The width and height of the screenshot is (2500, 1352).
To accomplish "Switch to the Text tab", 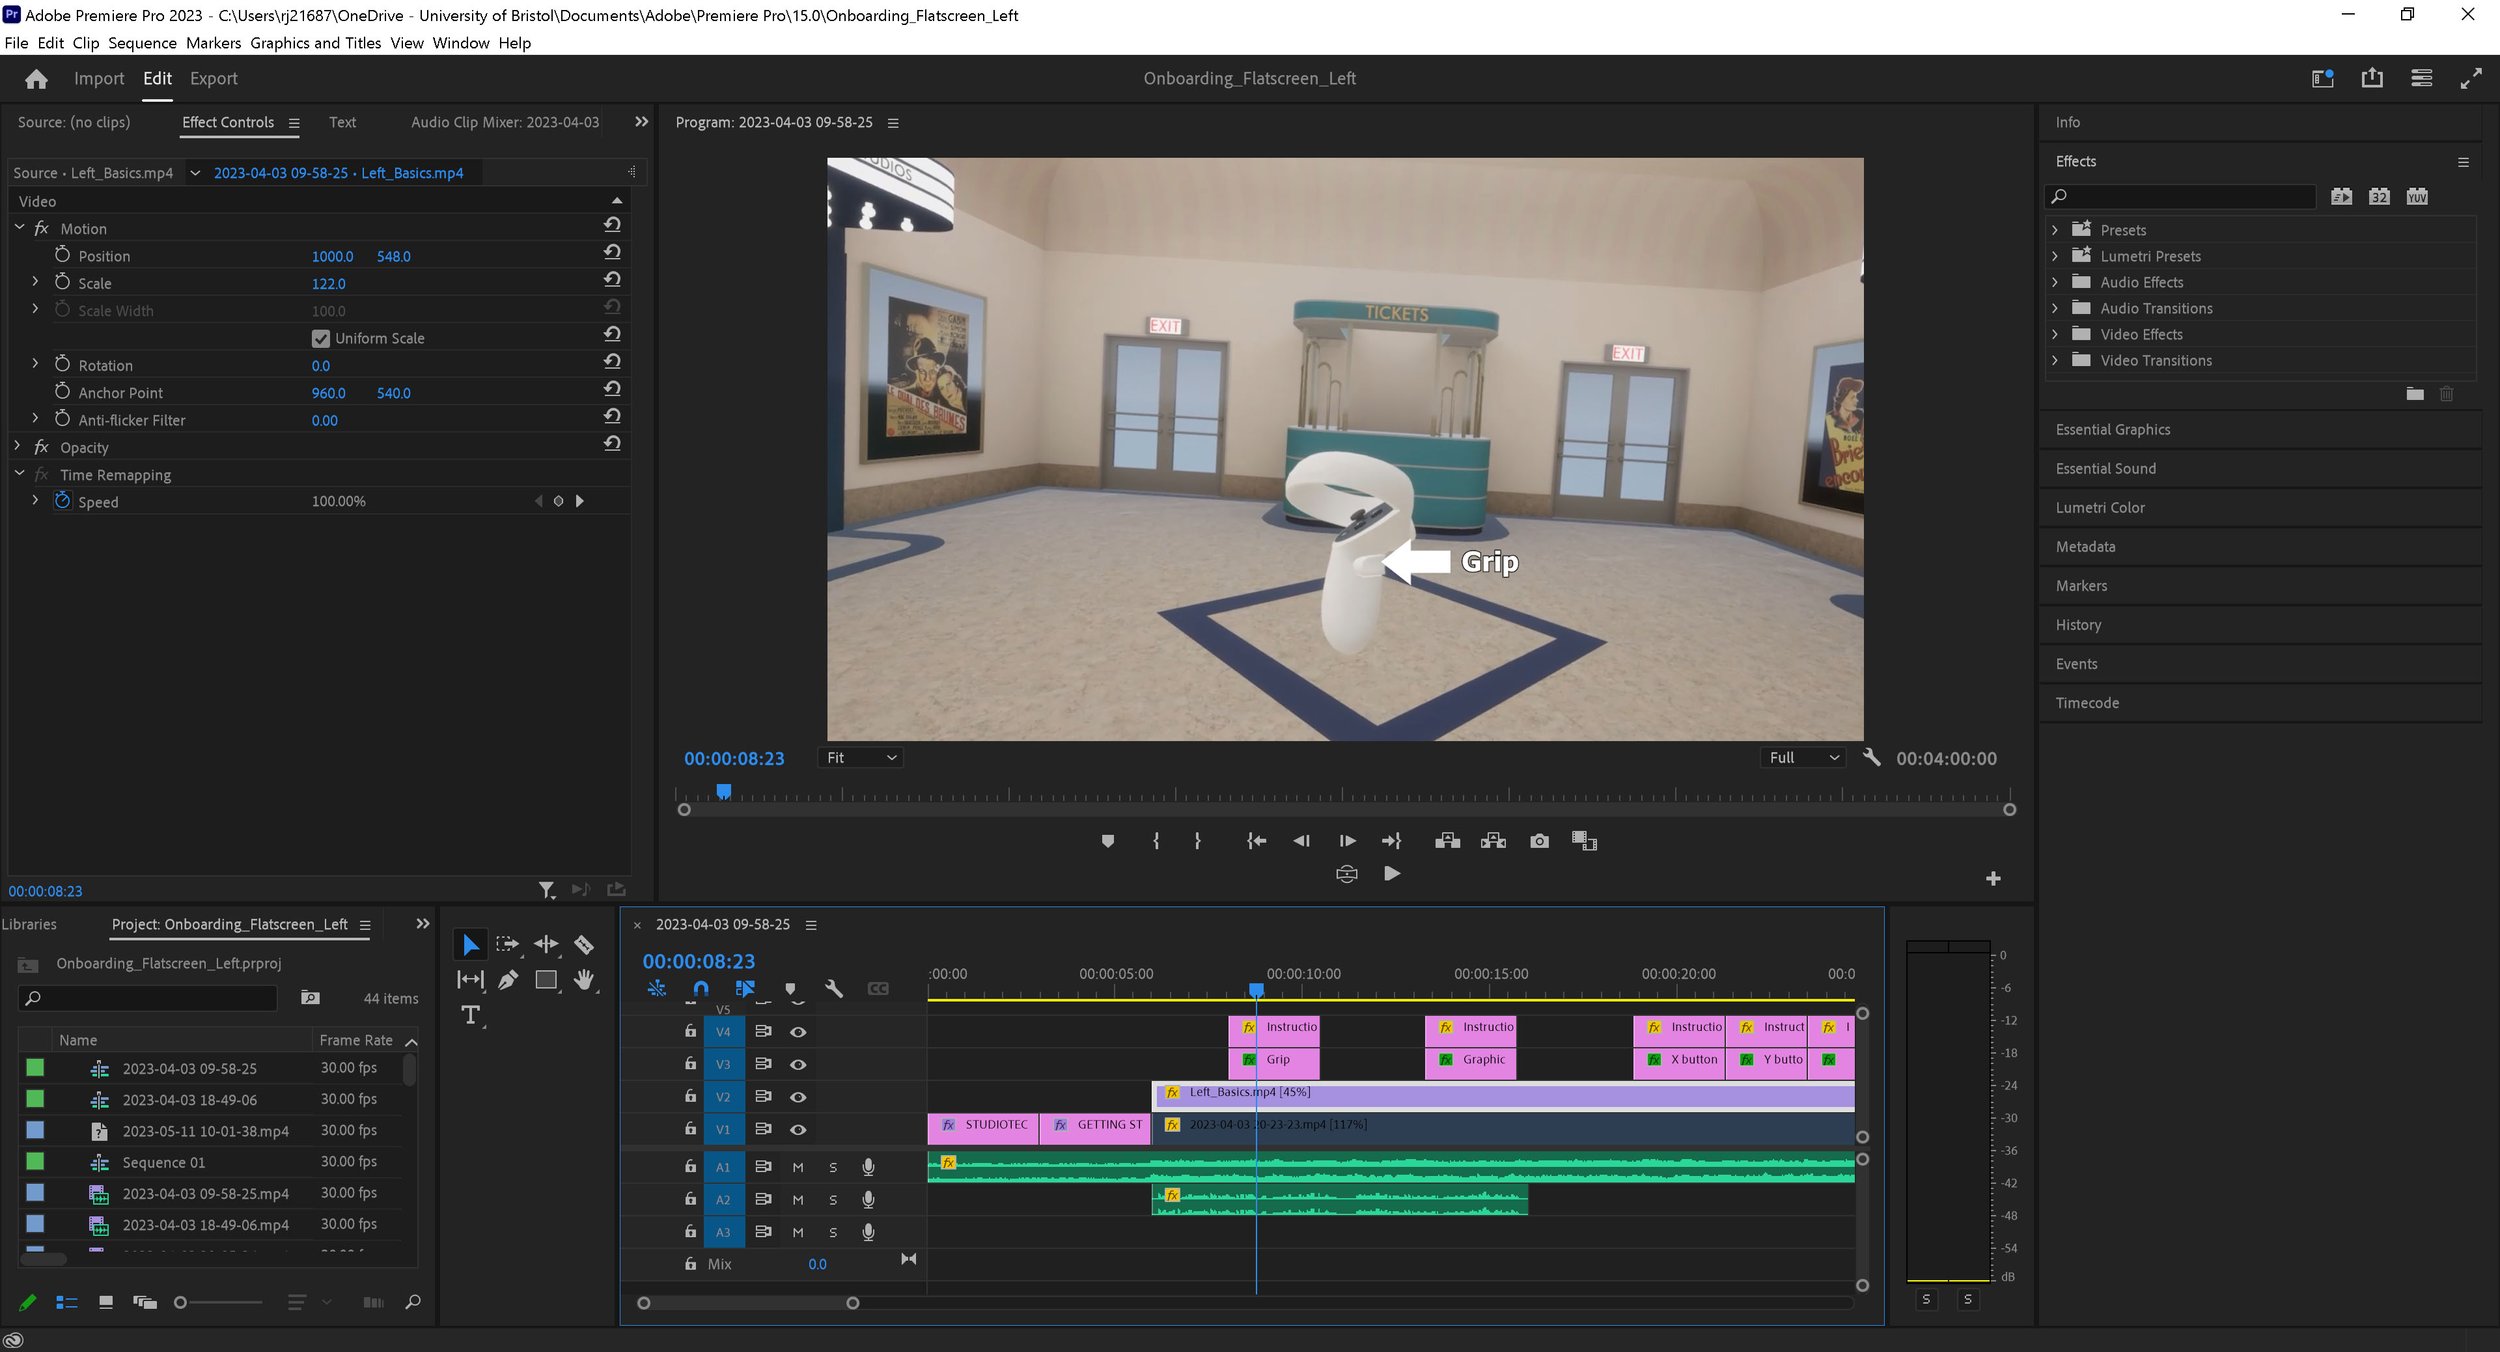I will [342, 122].
